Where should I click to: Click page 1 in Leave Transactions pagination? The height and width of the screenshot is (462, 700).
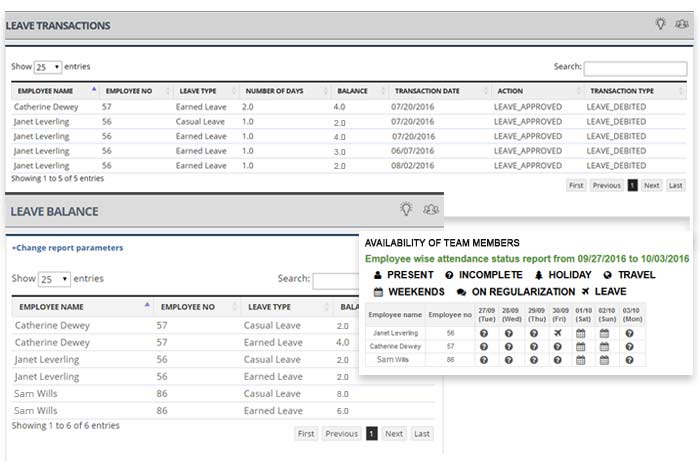tap(632, 185)
